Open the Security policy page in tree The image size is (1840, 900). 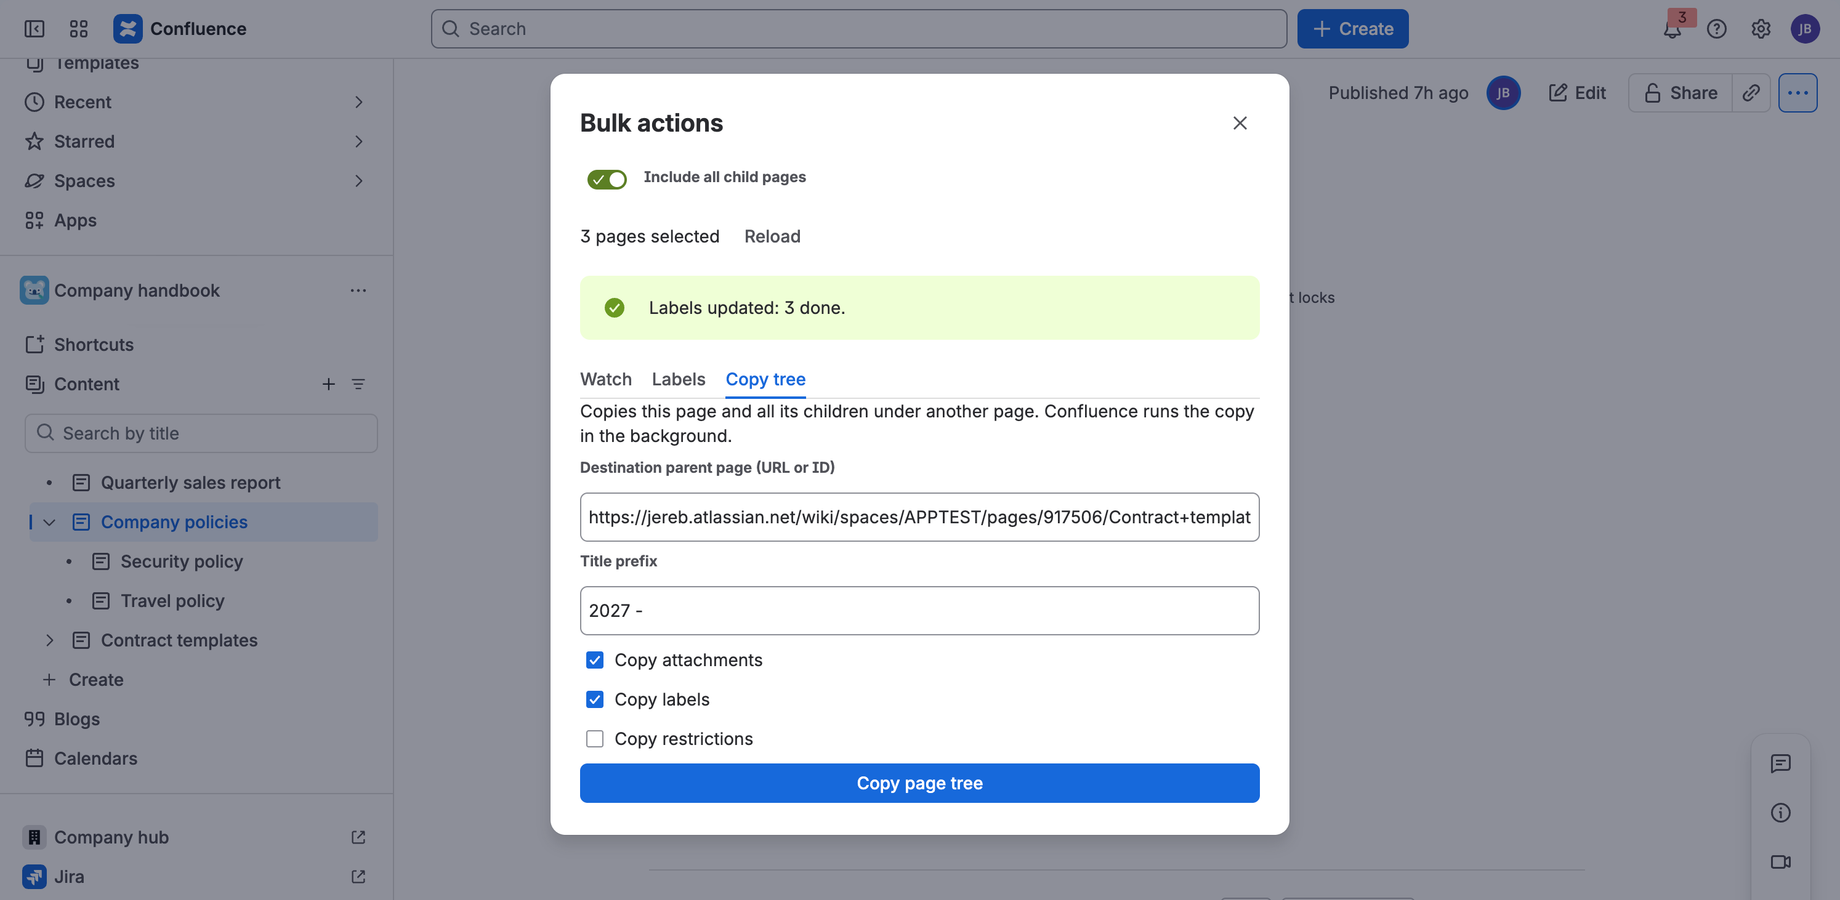pos(181,562)
